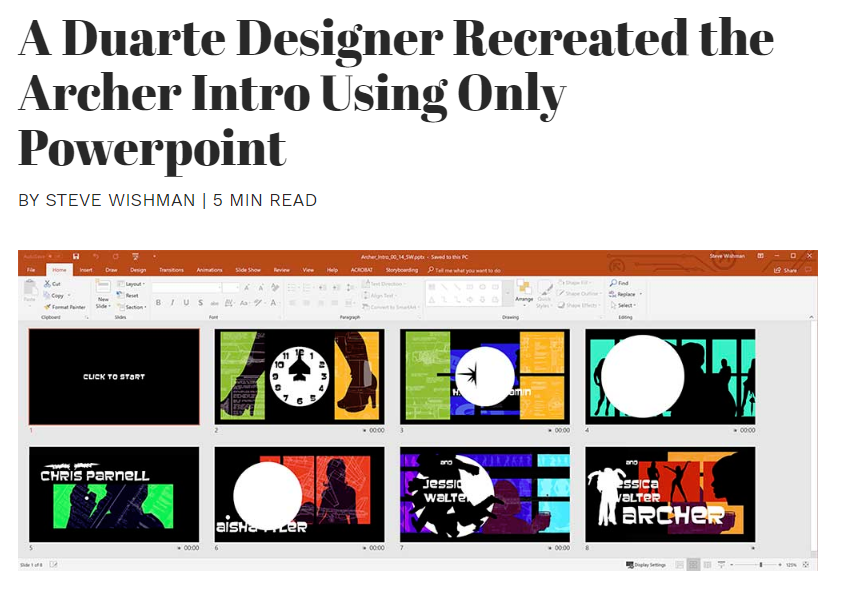Viewport: 841px width, 590px height.
Task: Click the Steve Wishman account name
Action: pos(727,256)
